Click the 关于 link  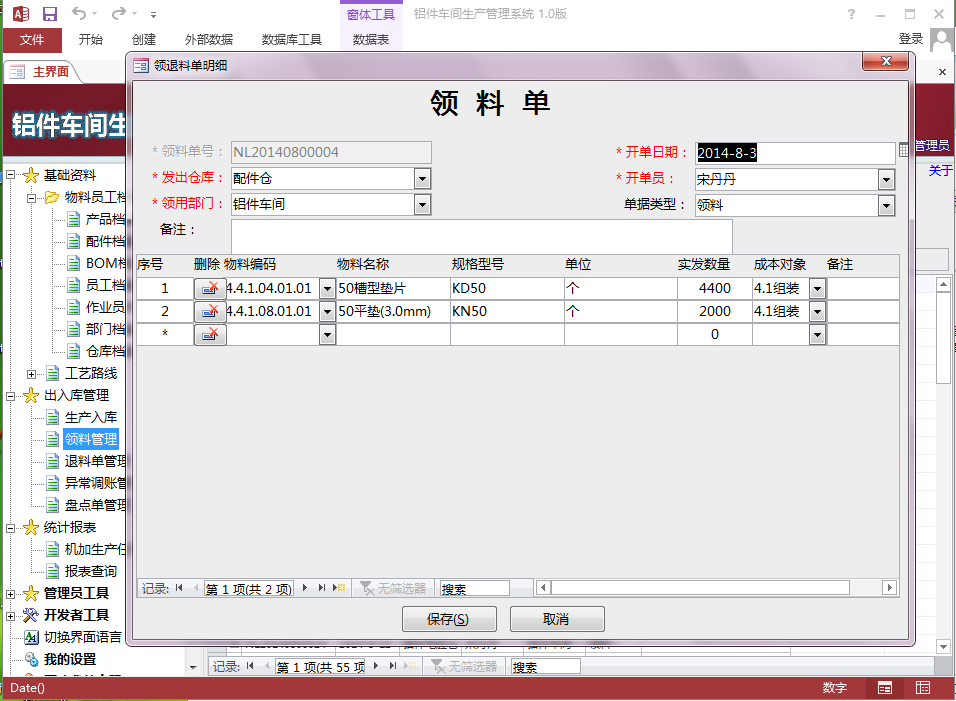pos(940,171)
